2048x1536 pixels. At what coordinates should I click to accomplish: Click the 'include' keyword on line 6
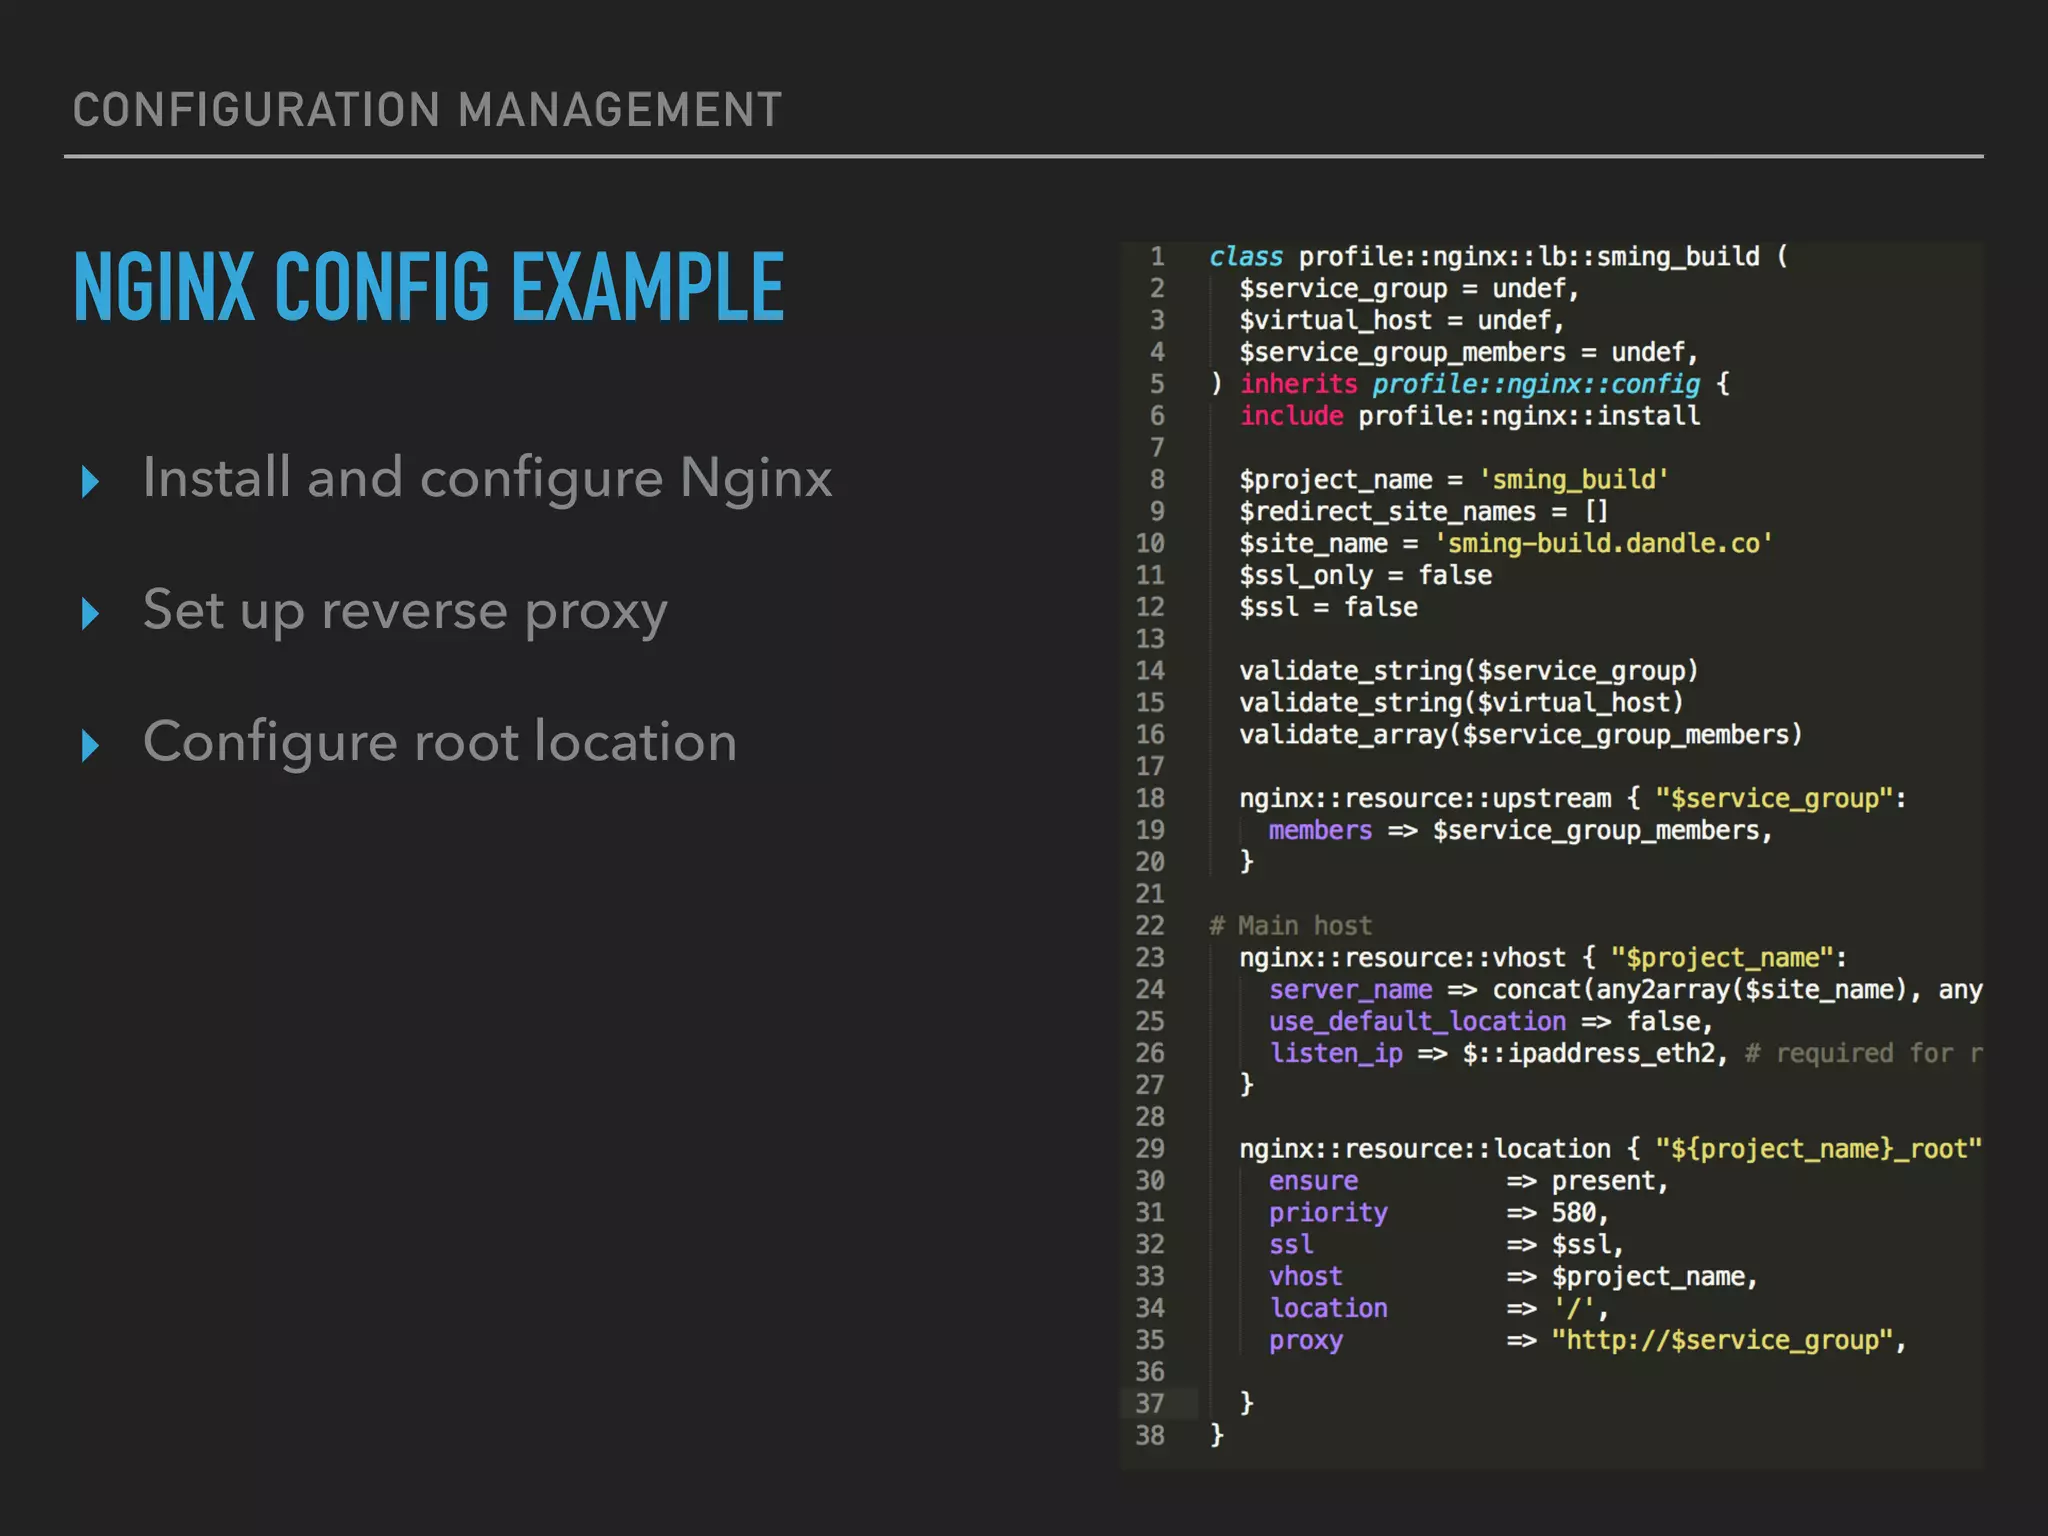pos(1291,416)
